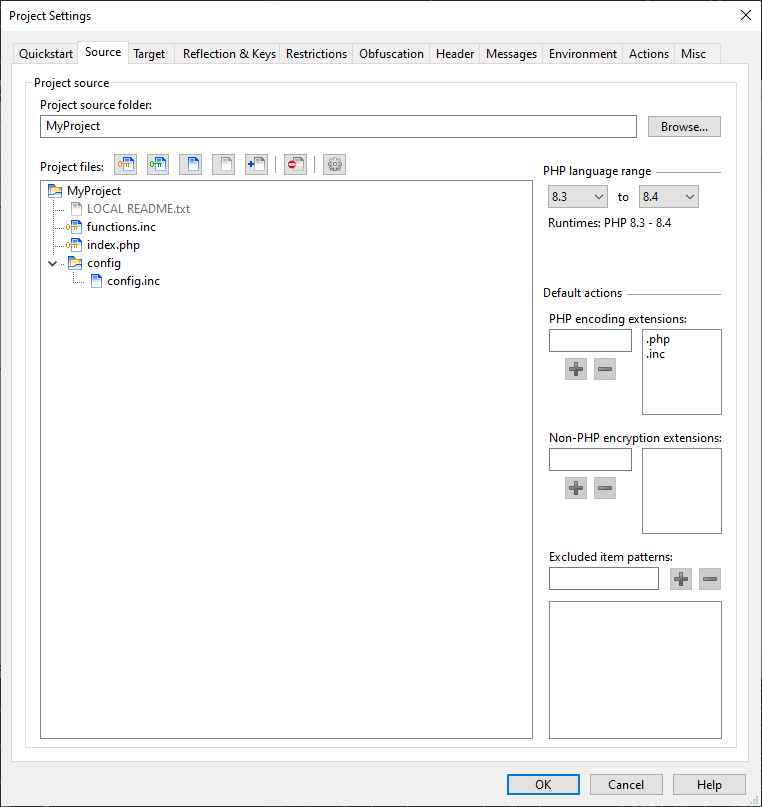Click the gear icon in Project files toolbar
Image resolution: width=762 pixels, height=807 pixels.
(x=334, y=165)
